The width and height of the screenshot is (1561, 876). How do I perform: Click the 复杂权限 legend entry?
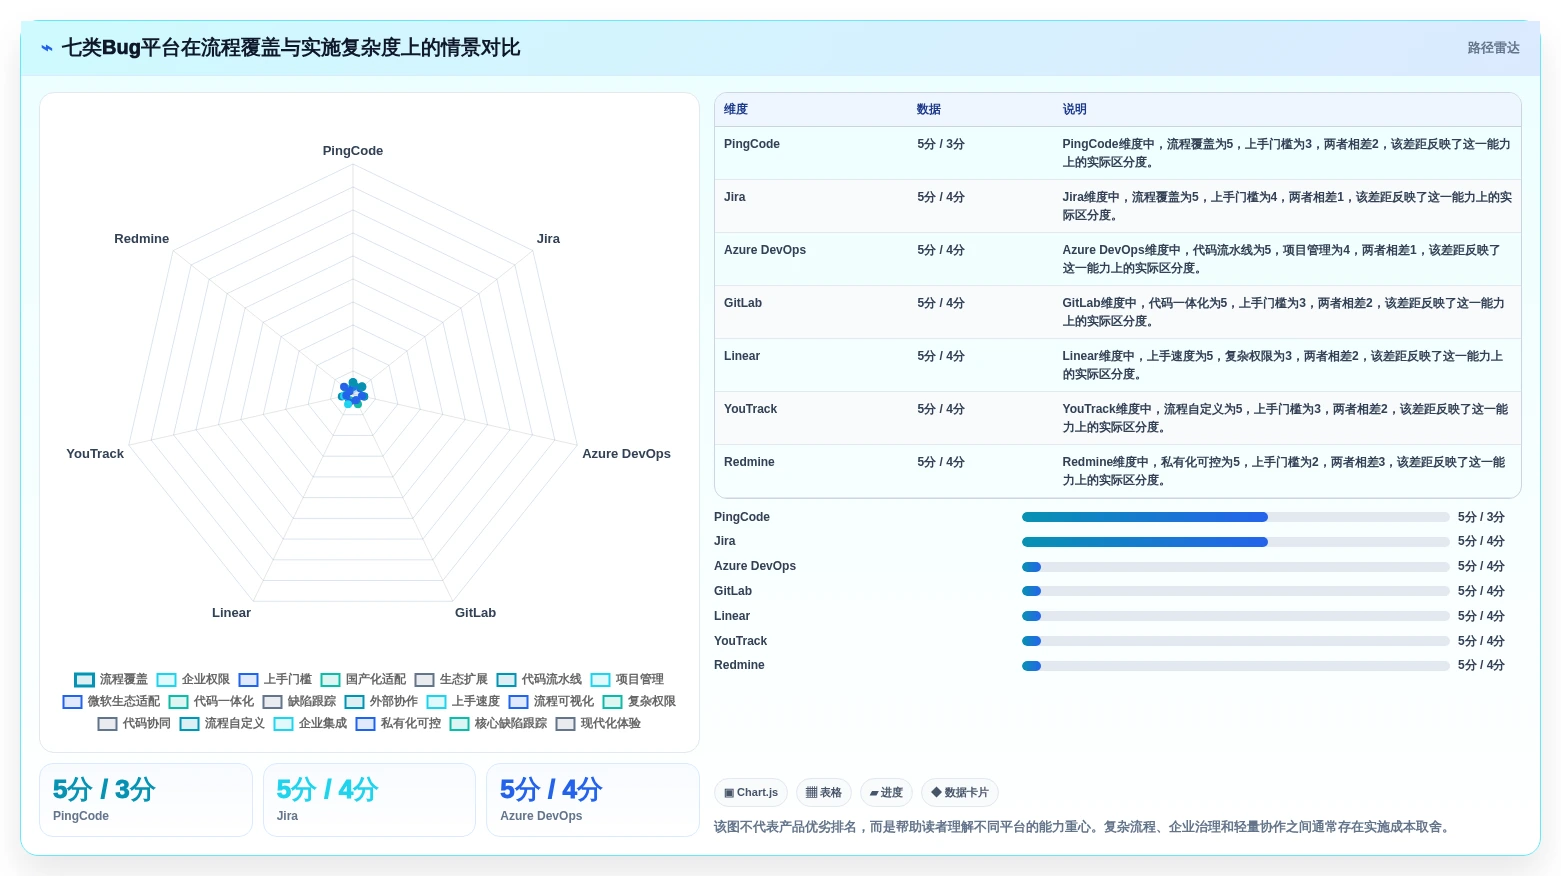click(639, 701)
